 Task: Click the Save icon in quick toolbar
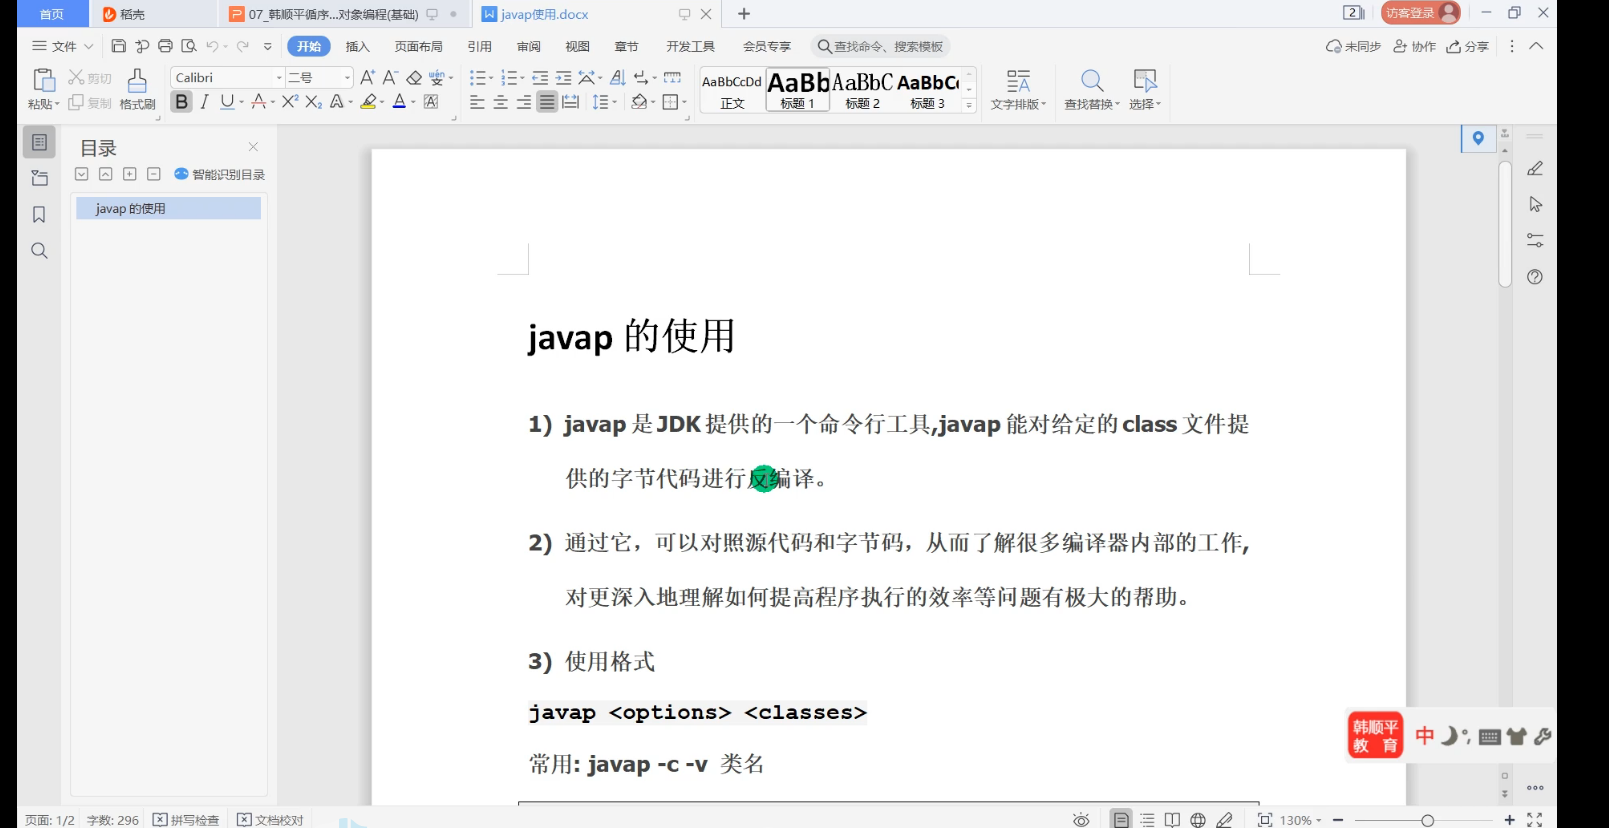tap(118, 46)
